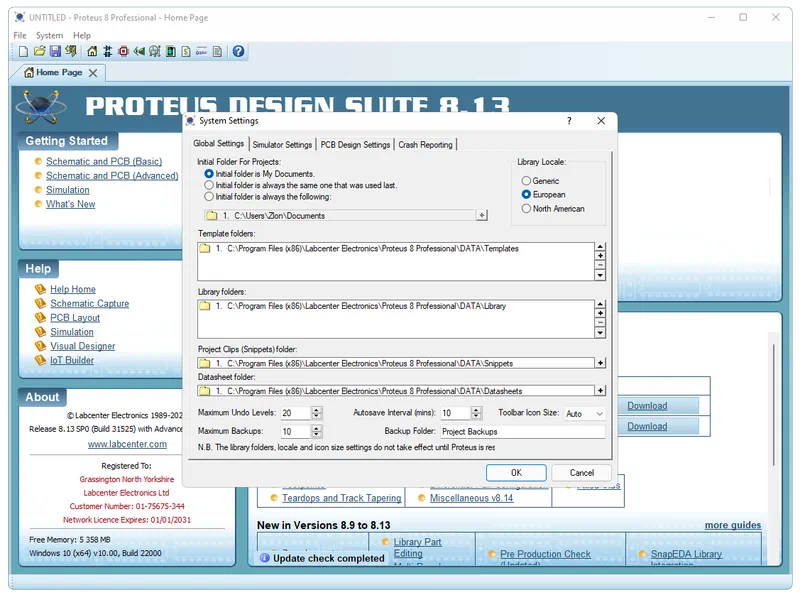
Task: Click the New Project toolbar icon
Action: (x=22, y=51)
